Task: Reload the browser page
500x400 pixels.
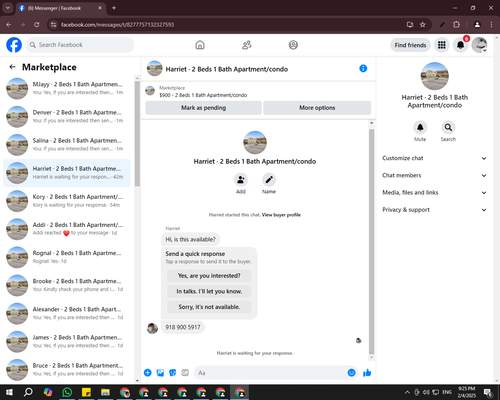Action: (x=37, y=25)
